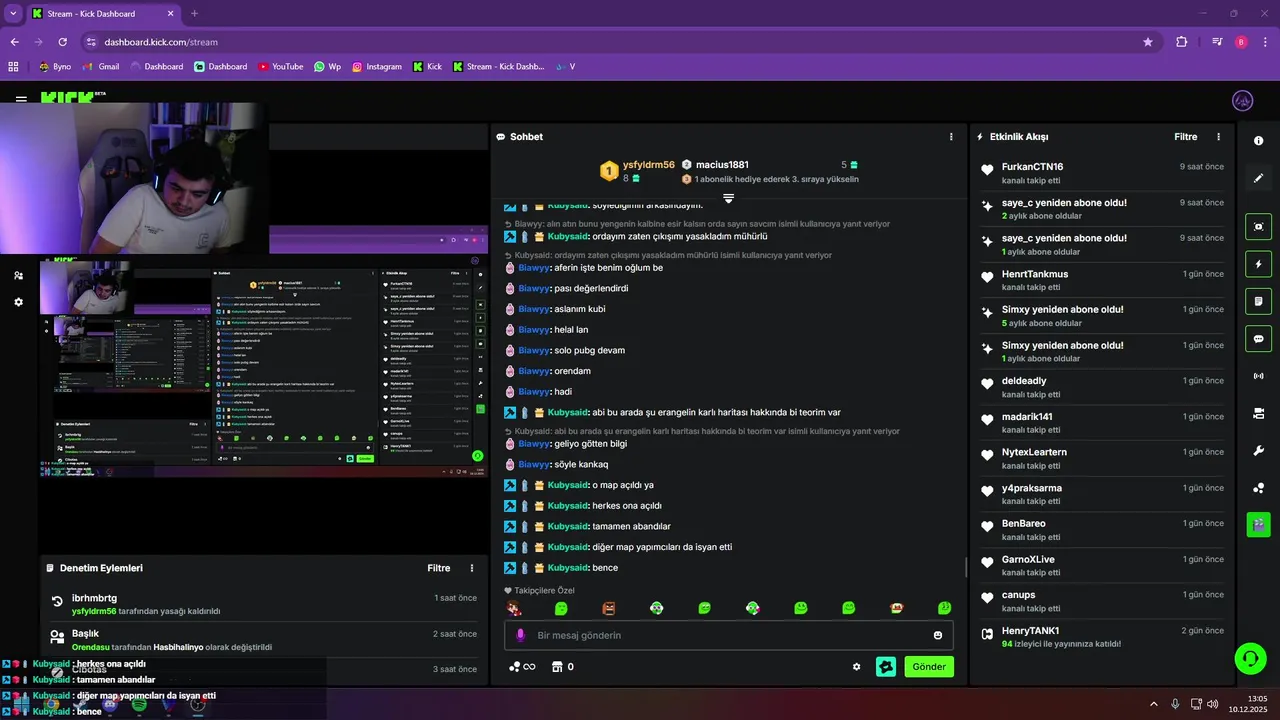Bookmark page with the star icon

pos(1148,42)
